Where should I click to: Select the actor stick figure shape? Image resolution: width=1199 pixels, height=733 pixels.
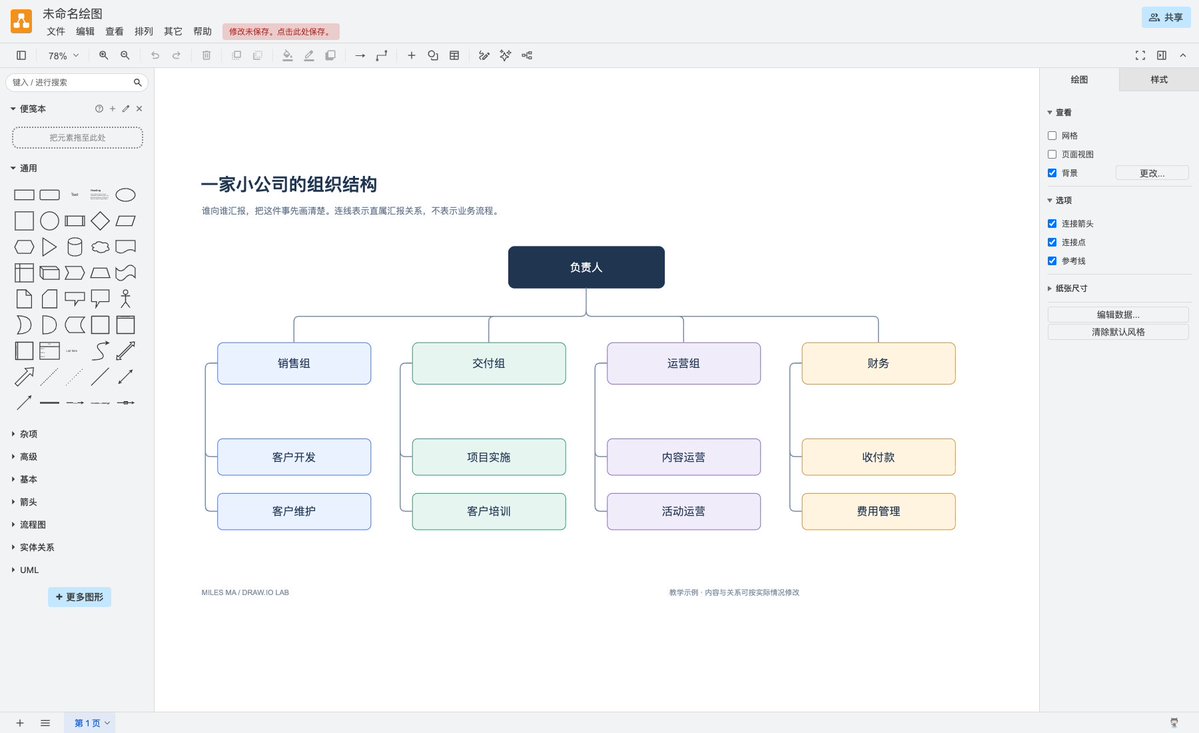pyautogui.click(x=125, y=298)
